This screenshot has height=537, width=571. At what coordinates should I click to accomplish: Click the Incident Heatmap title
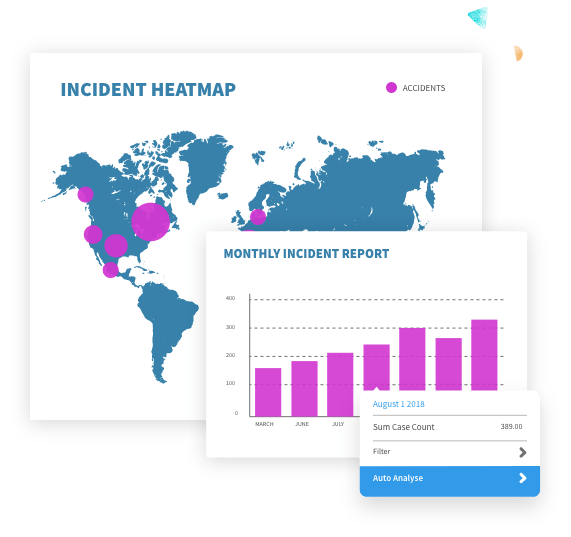(148, 90)
